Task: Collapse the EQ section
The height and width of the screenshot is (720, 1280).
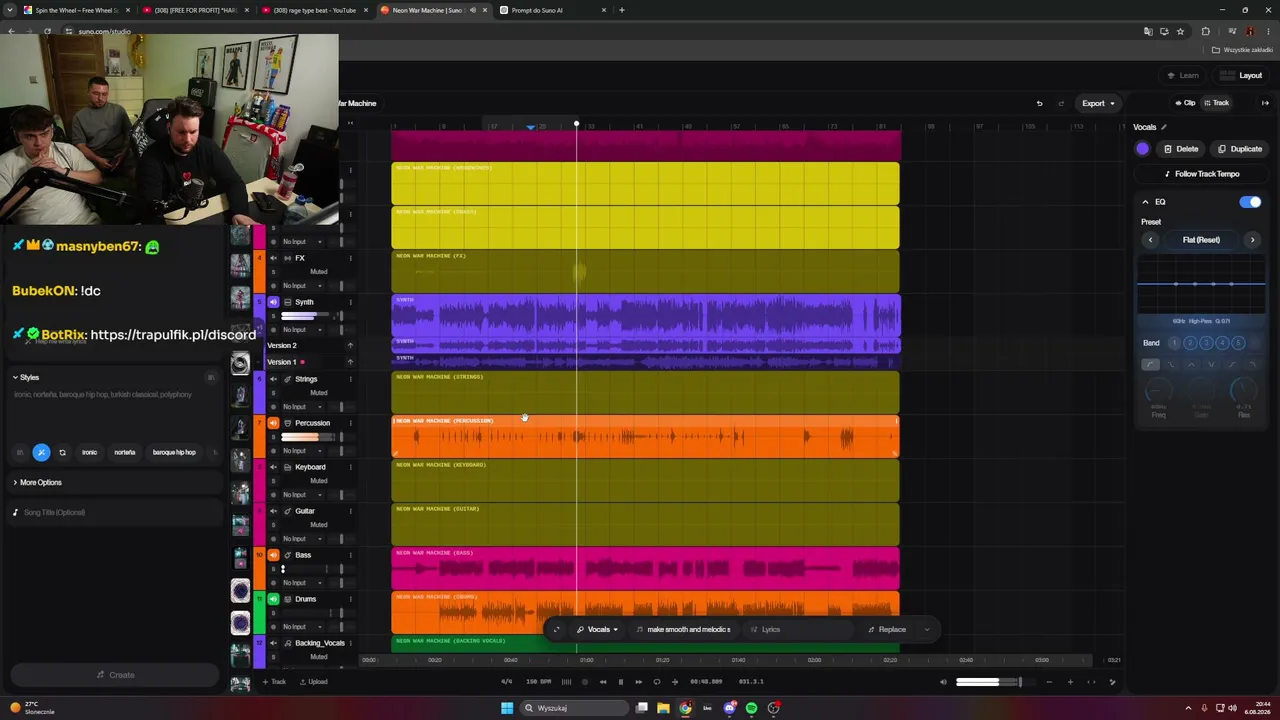Action: click(x=1146, y=202)
